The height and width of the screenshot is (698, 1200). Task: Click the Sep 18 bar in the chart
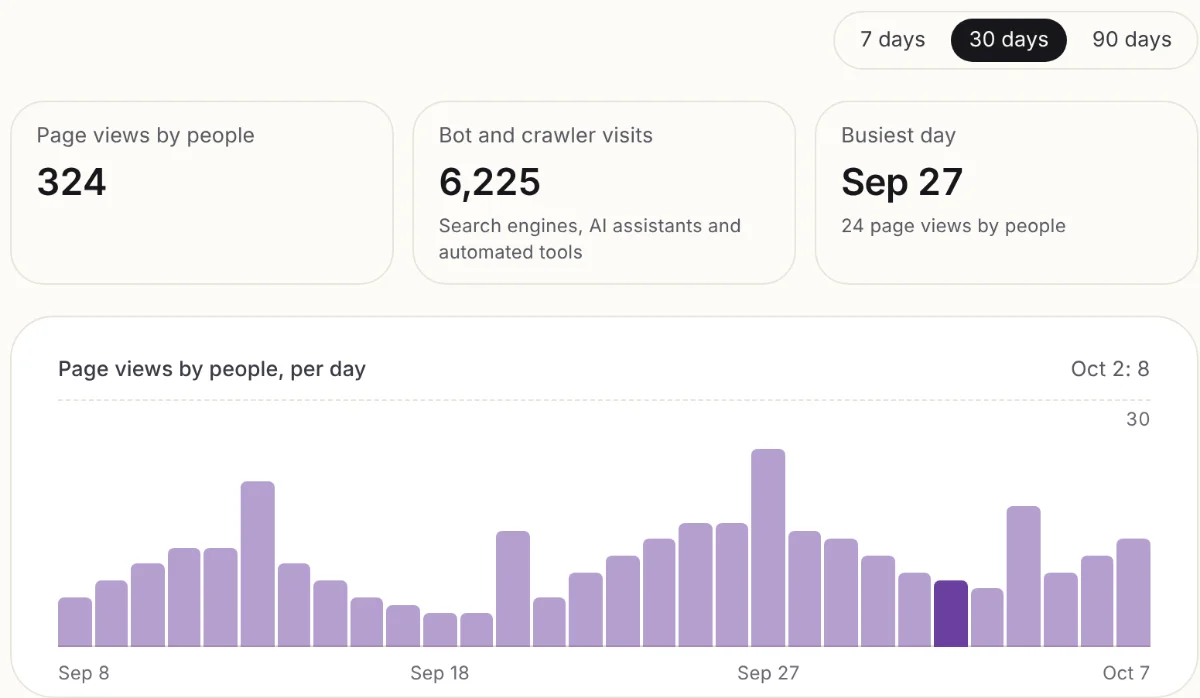(440, 630)
